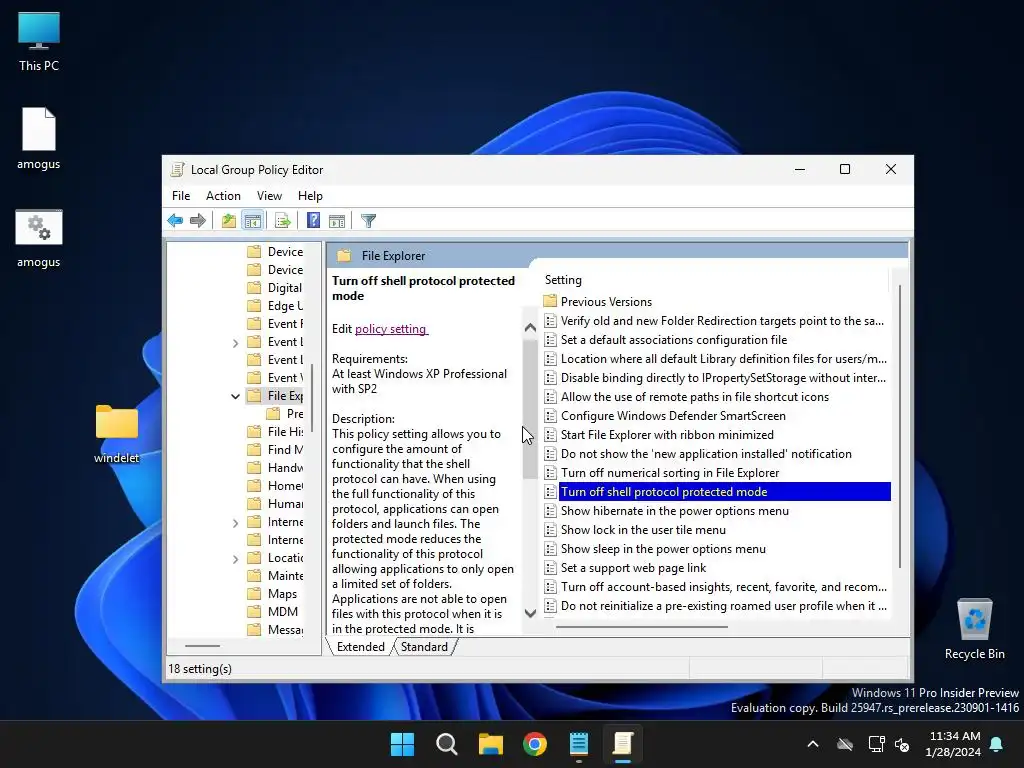Switch to the Extended tab
The width and height of the screenshot is (1024, 768).
(x=360, y=647)
